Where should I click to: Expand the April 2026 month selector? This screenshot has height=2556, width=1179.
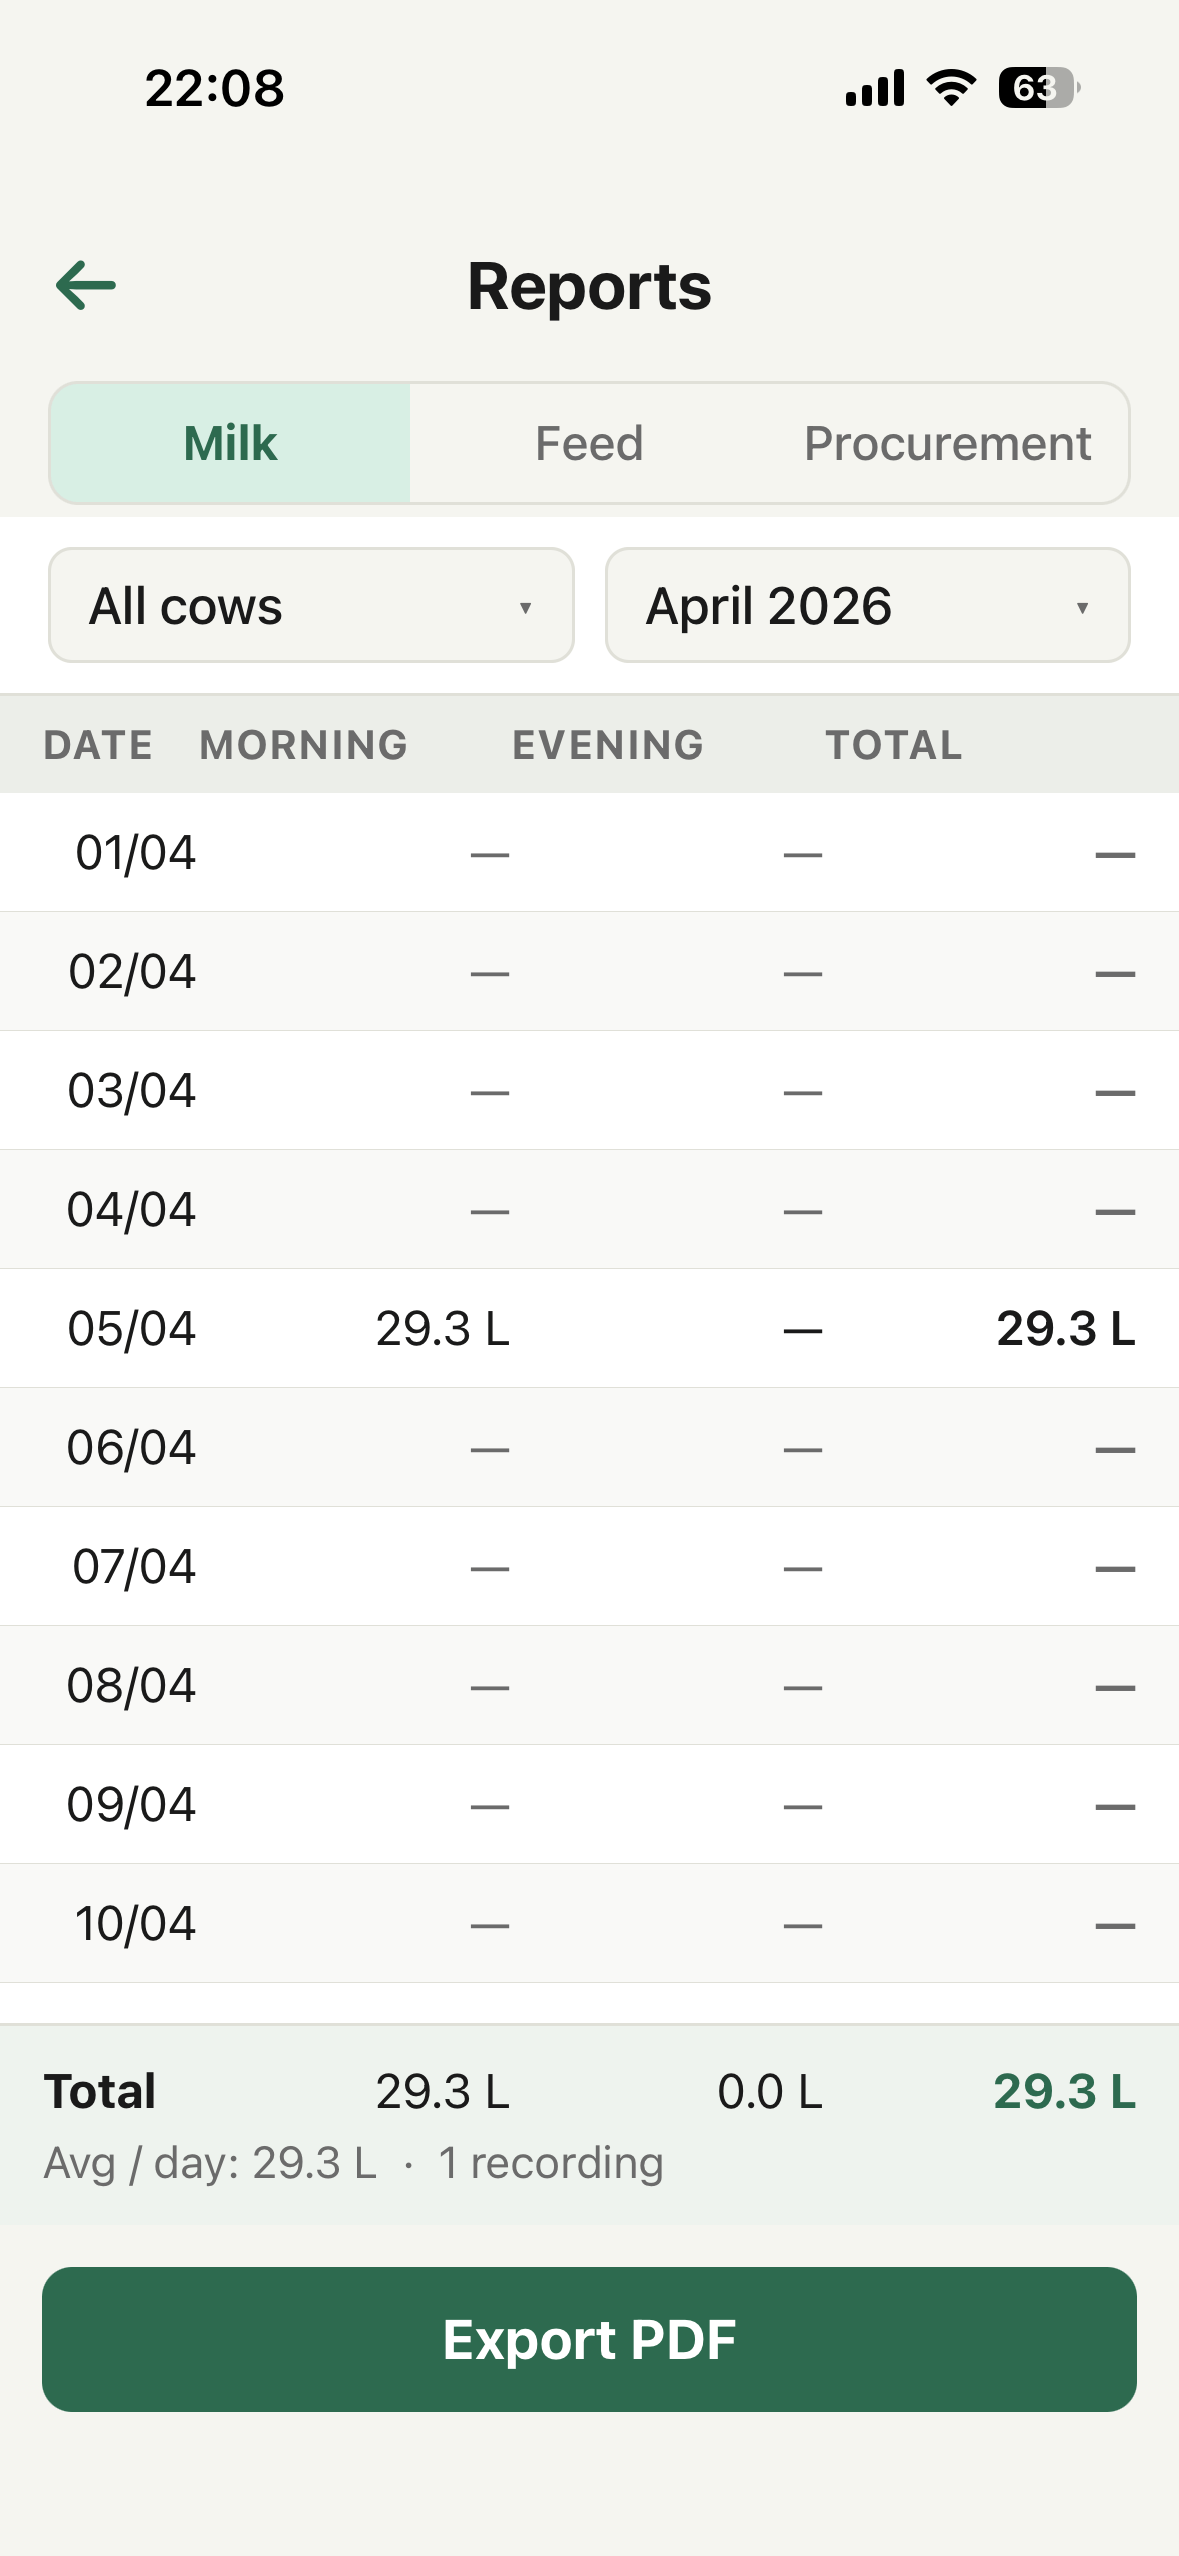(x=867, y=606)
